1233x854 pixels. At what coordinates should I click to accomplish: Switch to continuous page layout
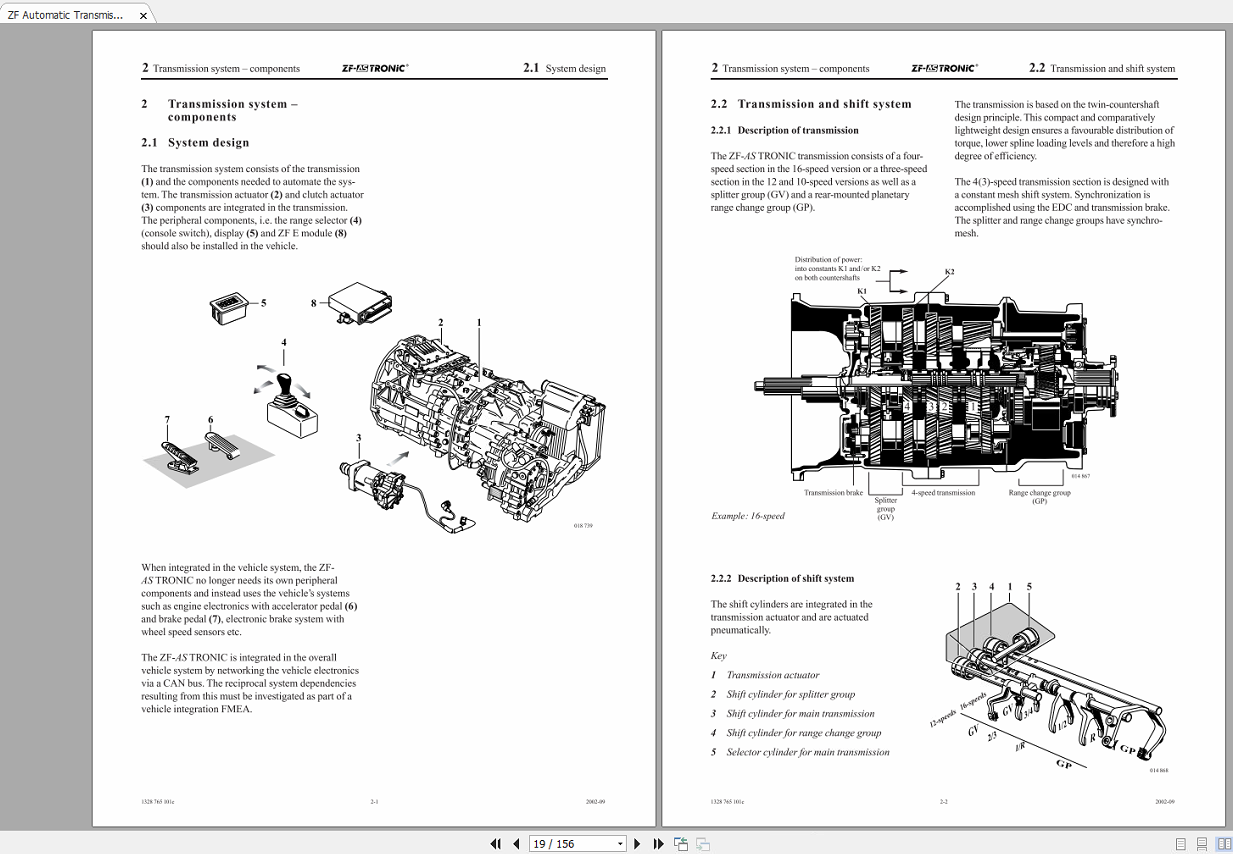click(x=1202, y=844)
